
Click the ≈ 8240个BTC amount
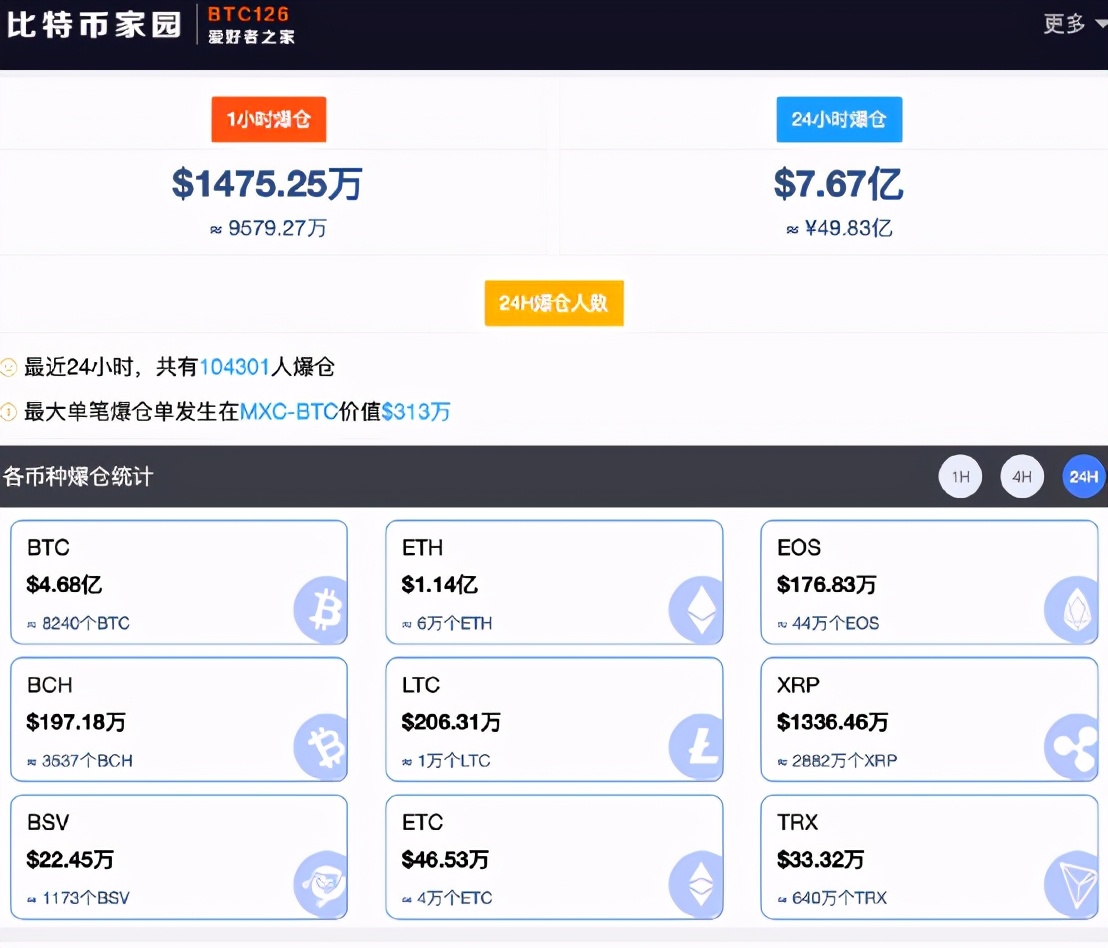click(78, 624)
